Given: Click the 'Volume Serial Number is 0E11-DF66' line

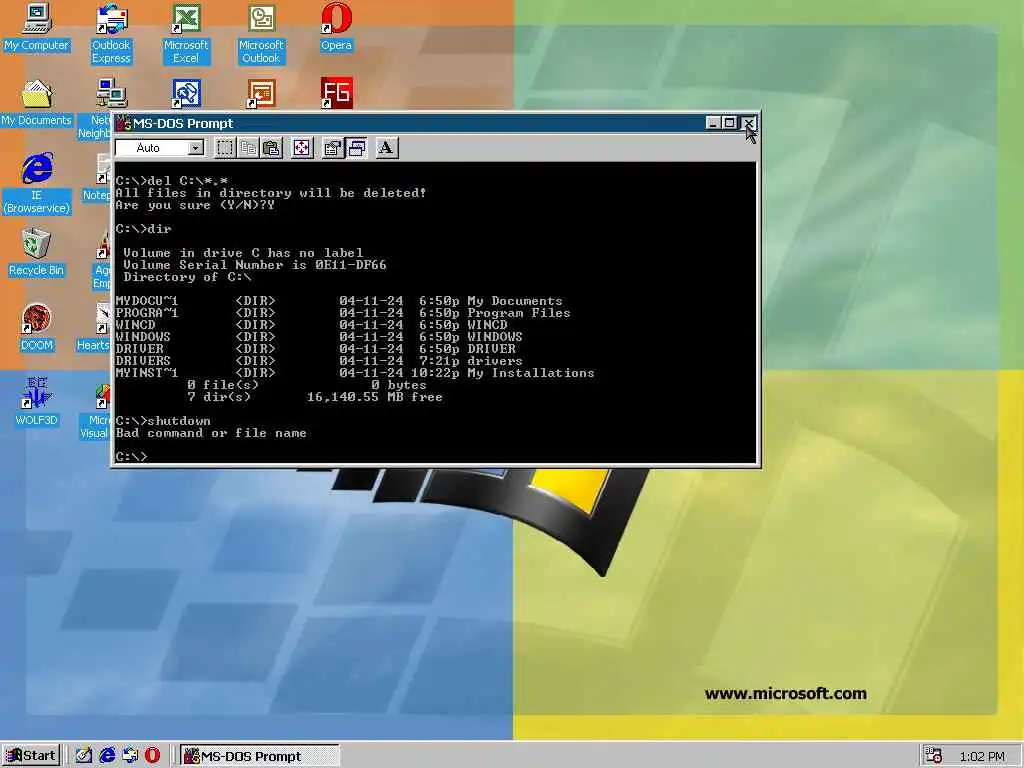Looking at the screenshot, I should [x=255, y=264].
